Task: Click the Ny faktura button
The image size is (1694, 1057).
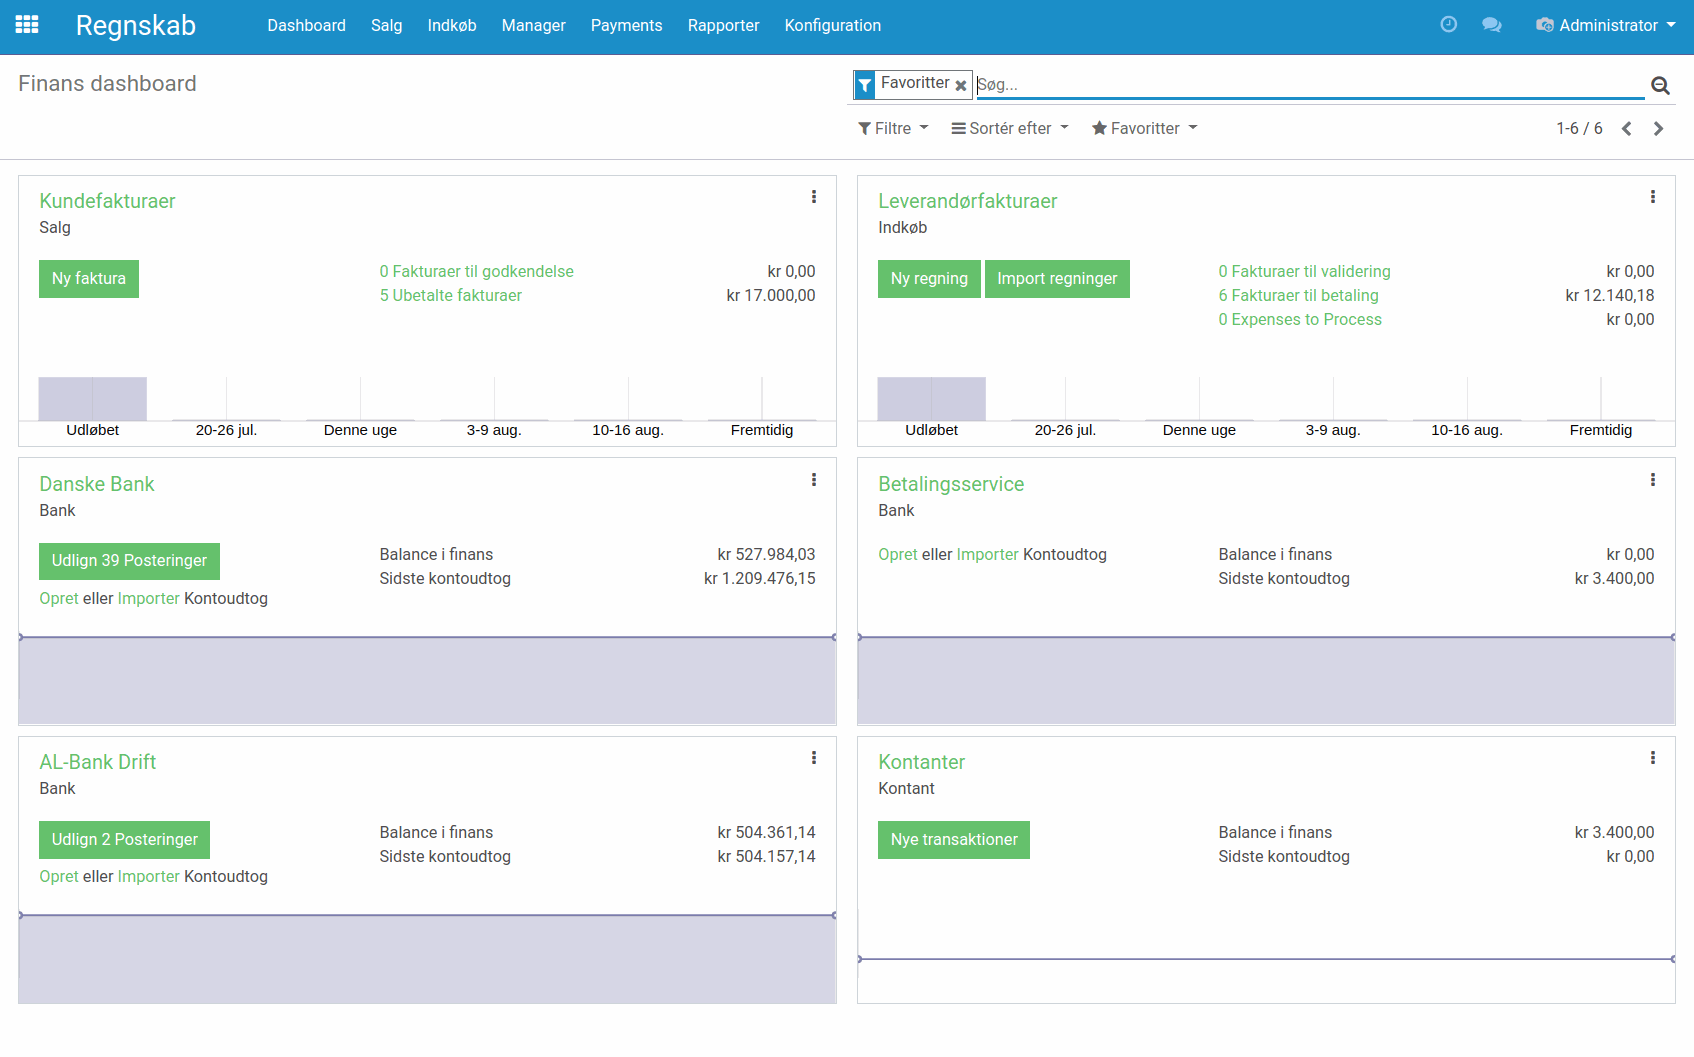Action: point(88,279)
